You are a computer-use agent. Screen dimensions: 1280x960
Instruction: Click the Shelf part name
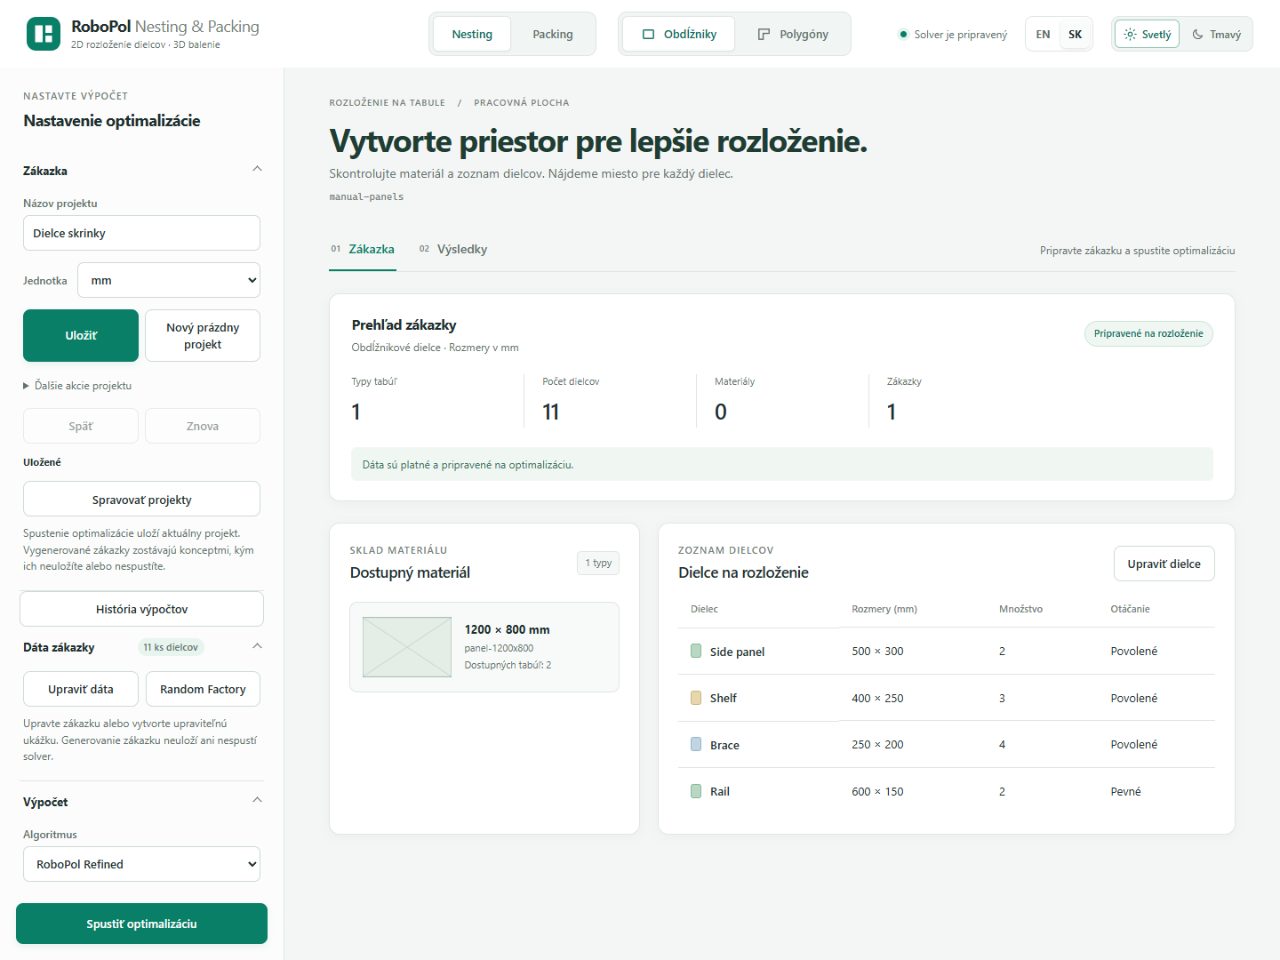pyautogui.click(x=723, y=698)
